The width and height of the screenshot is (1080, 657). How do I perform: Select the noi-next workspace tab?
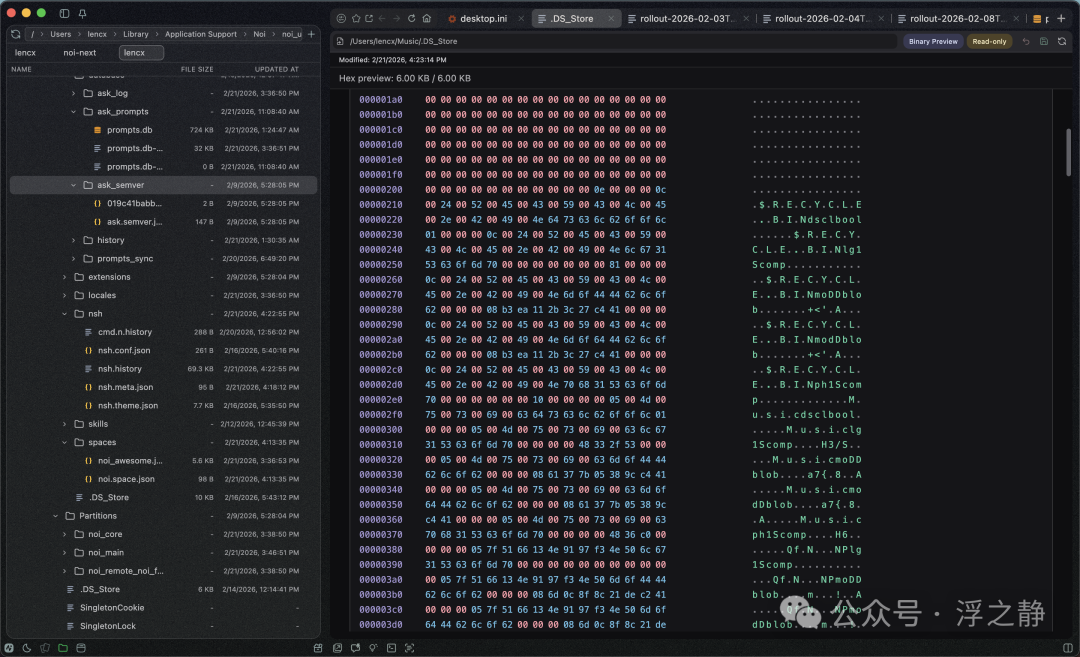(x=80, y=52)
